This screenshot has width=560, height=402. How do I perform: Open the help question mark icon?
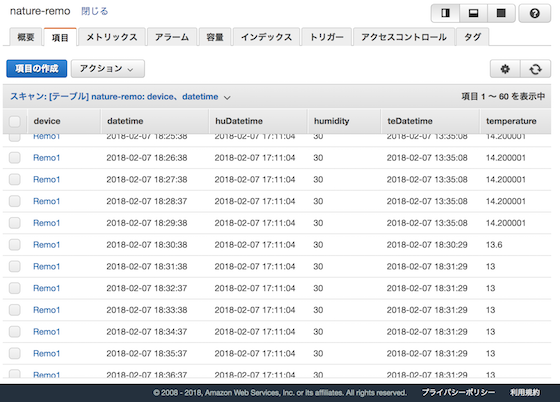coord(534,13)
